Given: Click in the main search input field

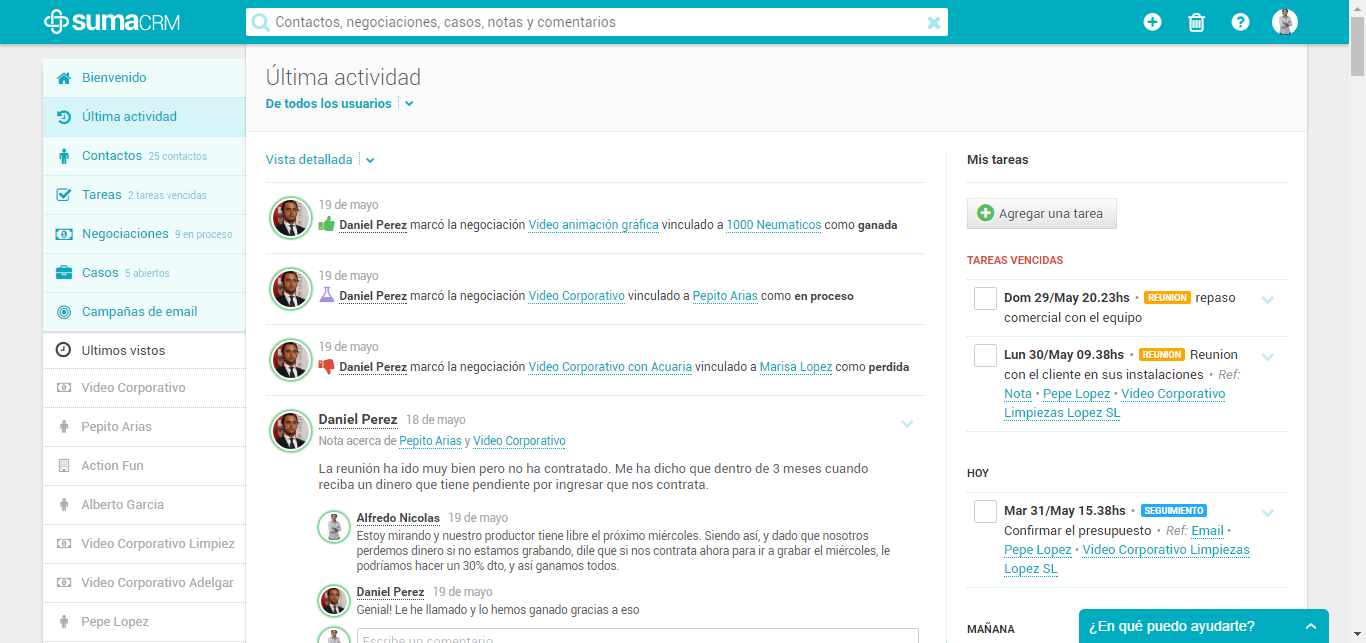Looking at the screenshot, I should click(x=596, y=22).
